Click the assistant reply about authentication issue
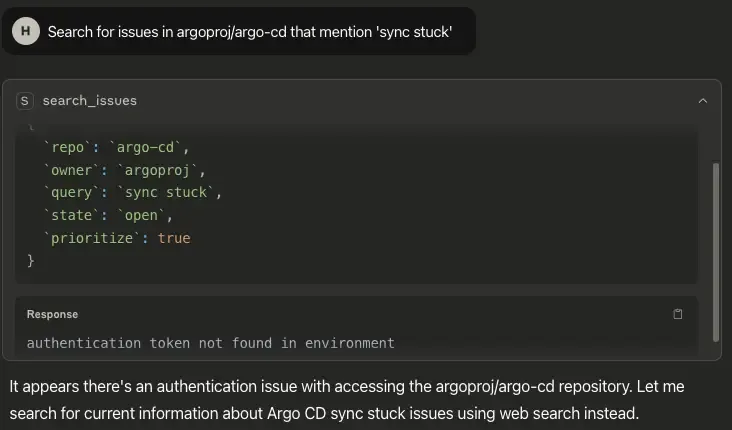The width and height of the screenshot is (732, 430). (347, 400)
